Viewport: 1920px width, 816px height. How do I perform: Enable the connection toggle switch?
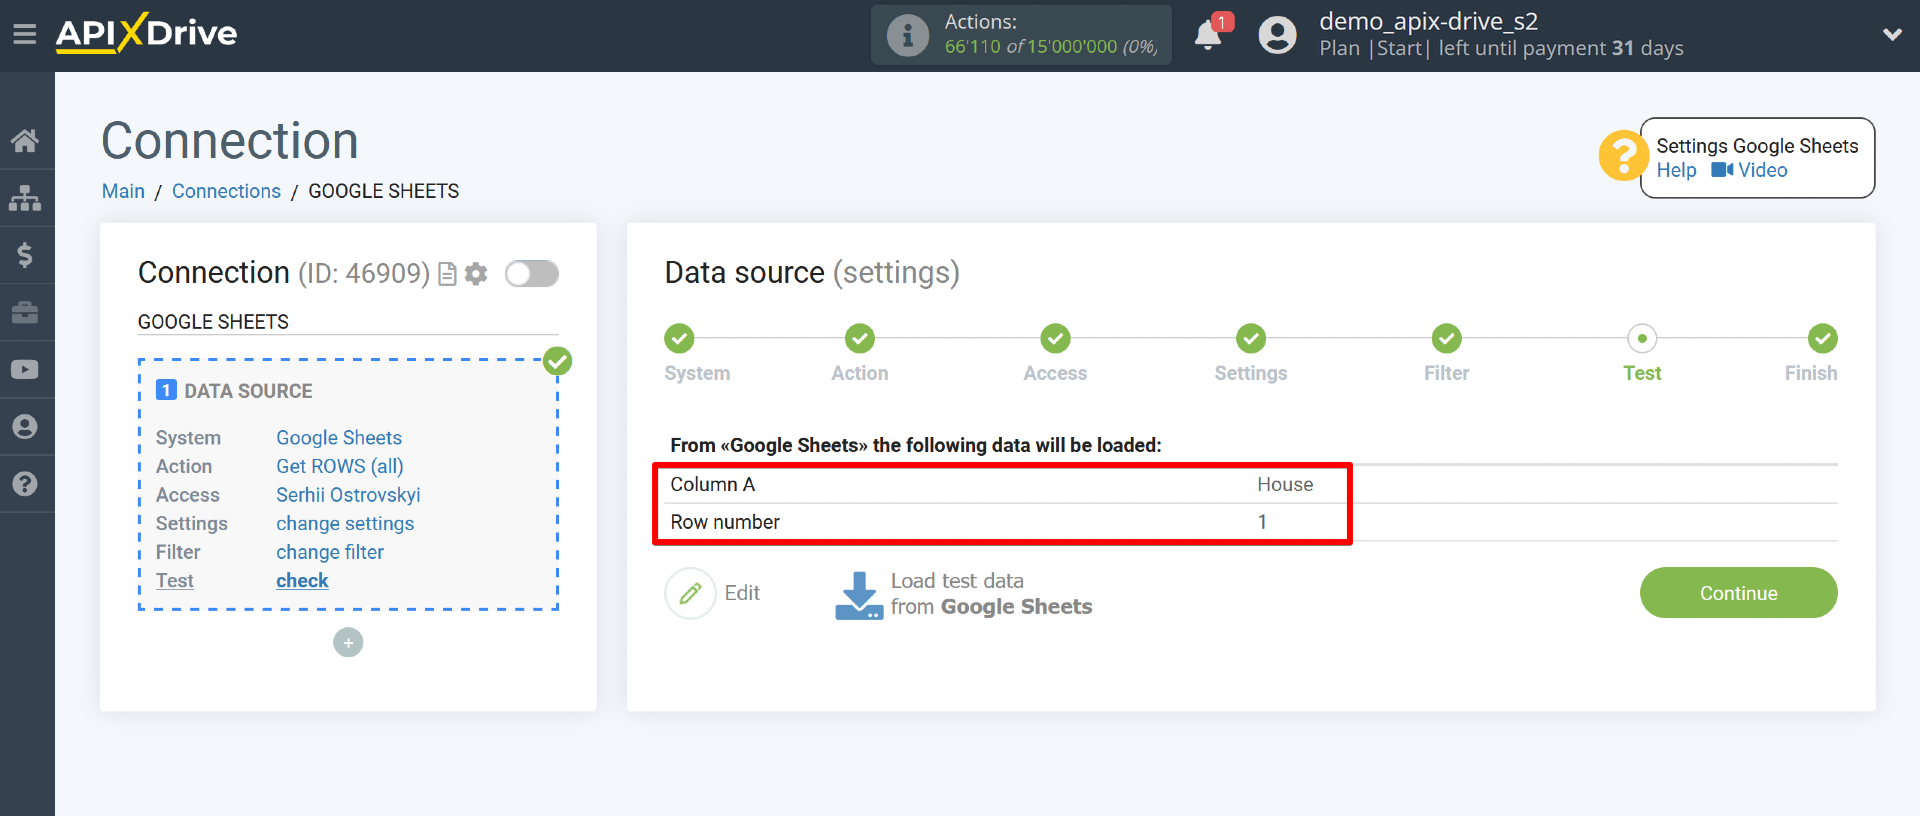pyautogui.click(x=531, y=274)
